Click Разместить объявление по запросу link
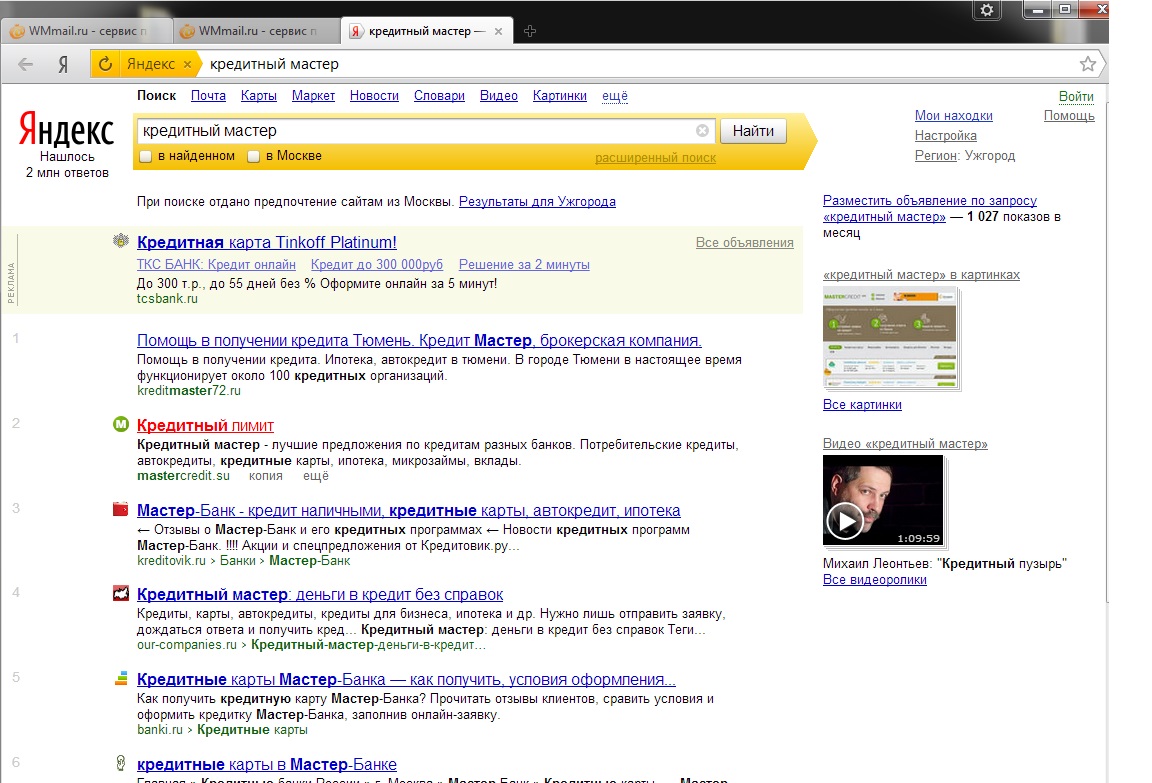This screenshot has height=783, width=1152. (x=929, y=209)
